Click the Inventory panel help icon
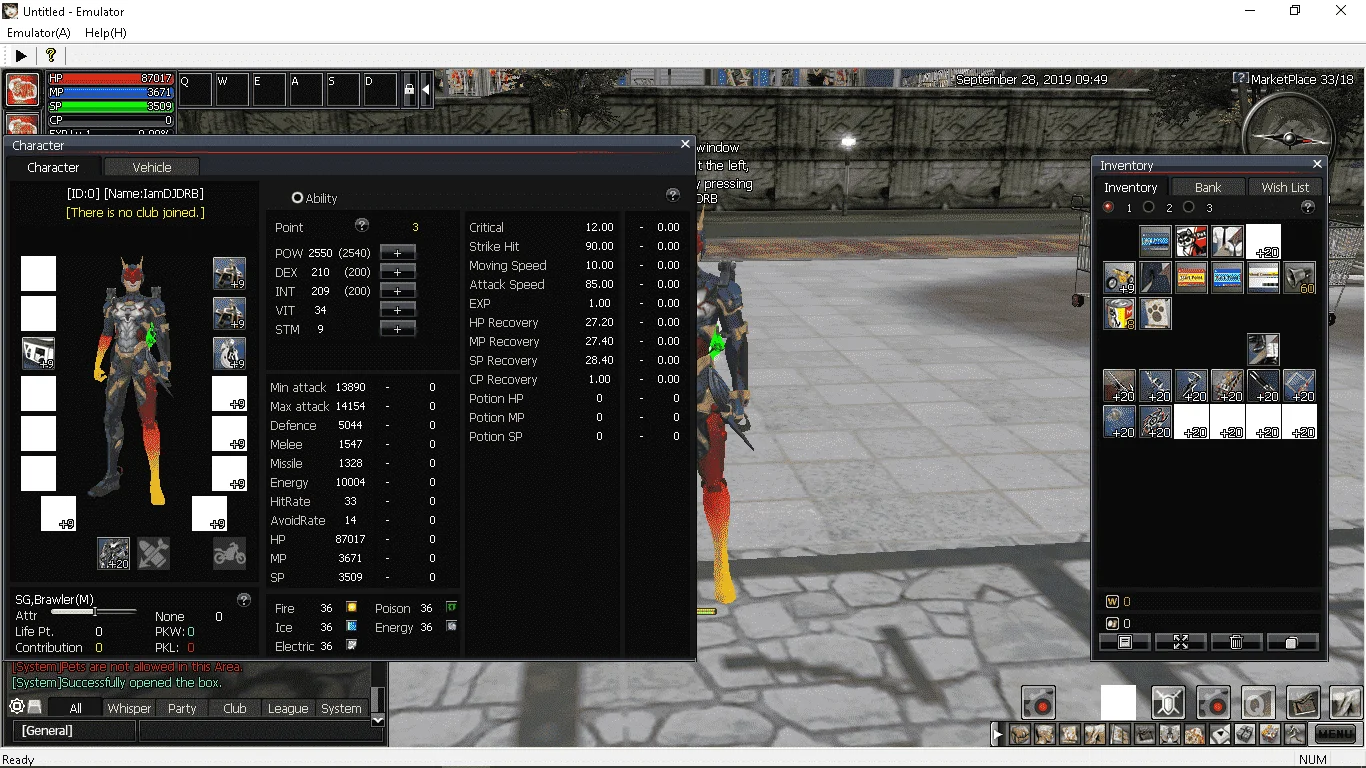The image size is (1366, 768). 1307,207
